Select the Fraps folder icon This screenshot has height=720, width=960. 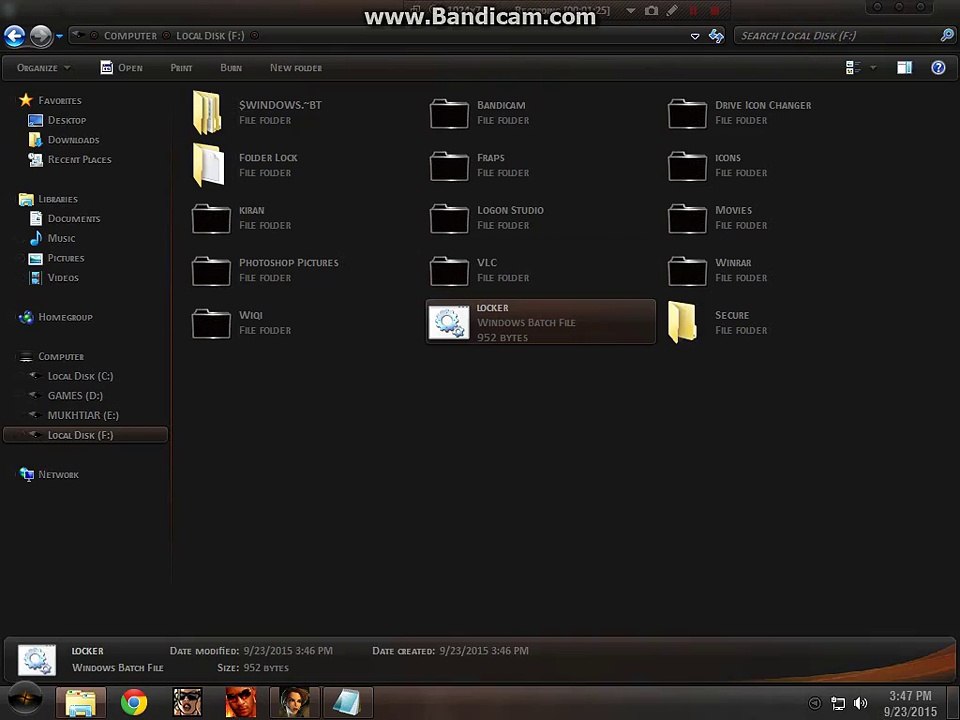pos(449,166)
